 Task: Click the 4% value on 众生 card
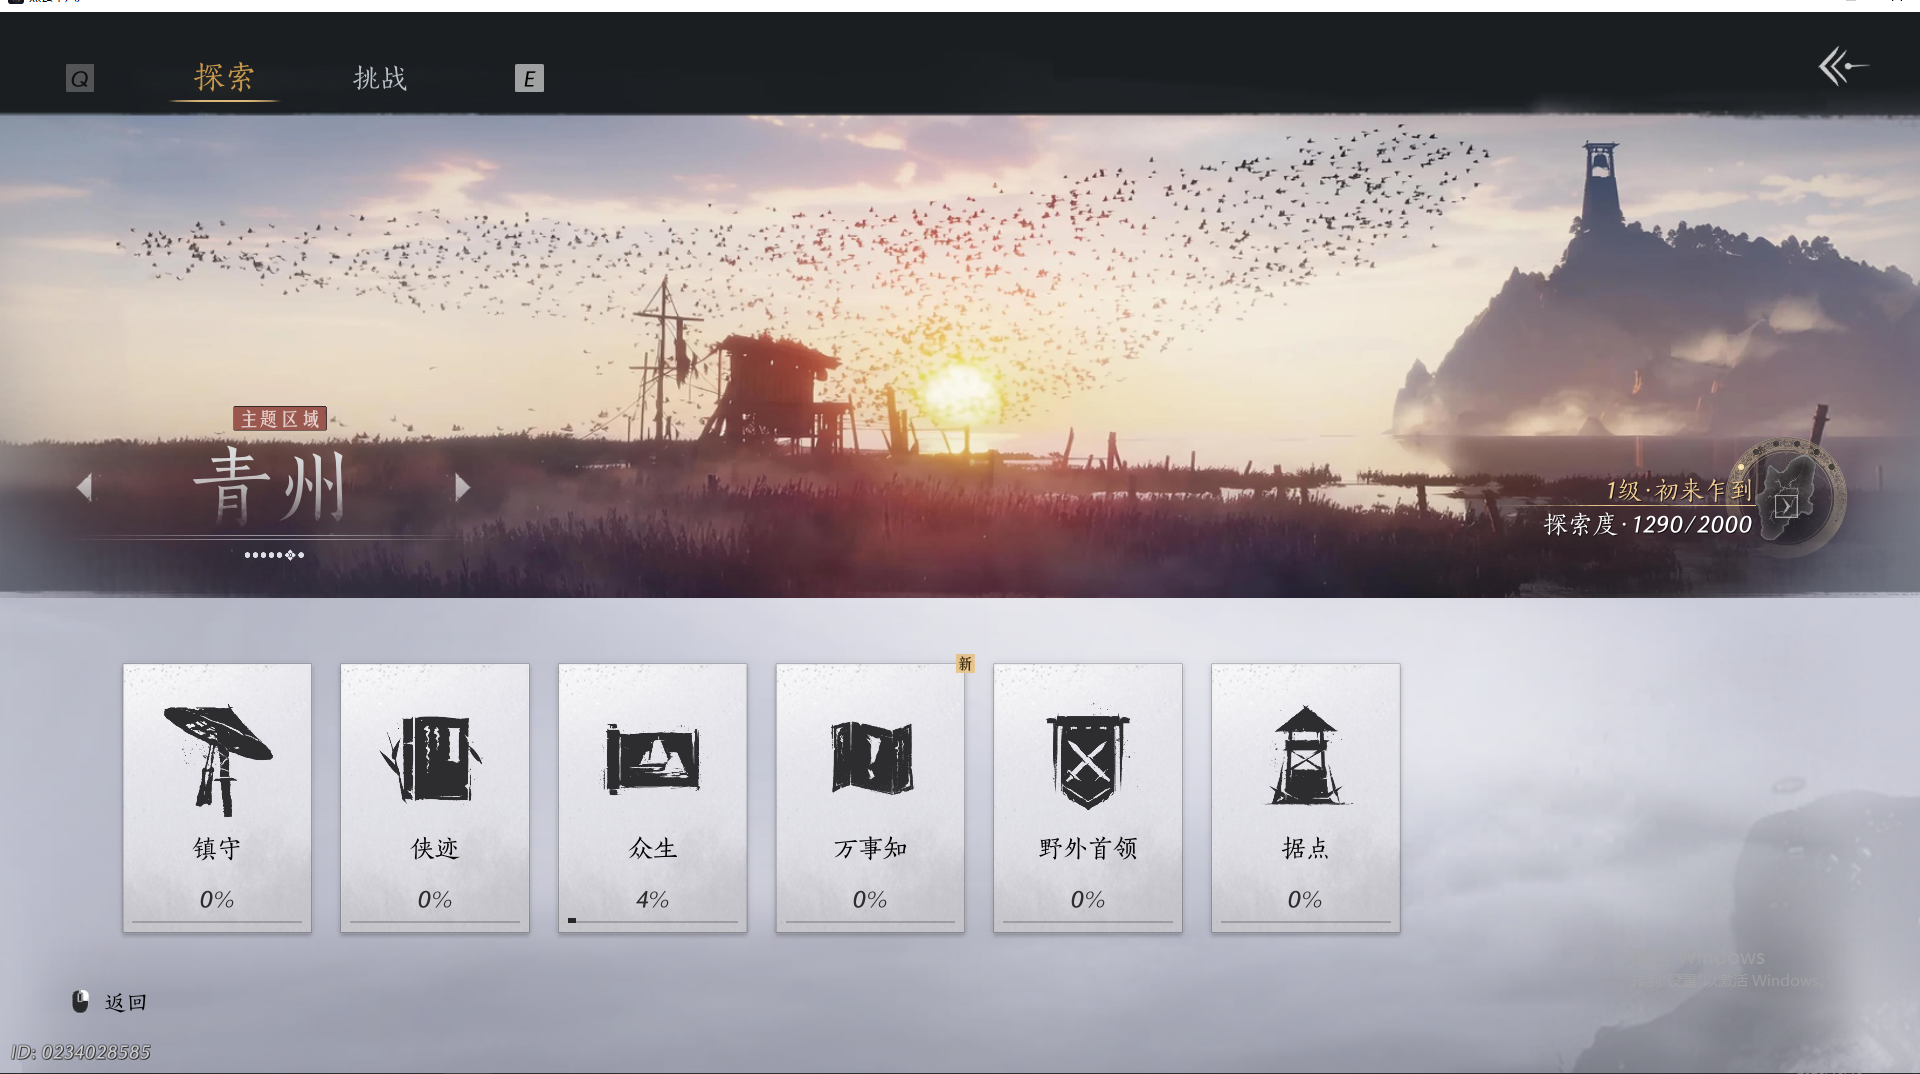click(x=653, y=900)
